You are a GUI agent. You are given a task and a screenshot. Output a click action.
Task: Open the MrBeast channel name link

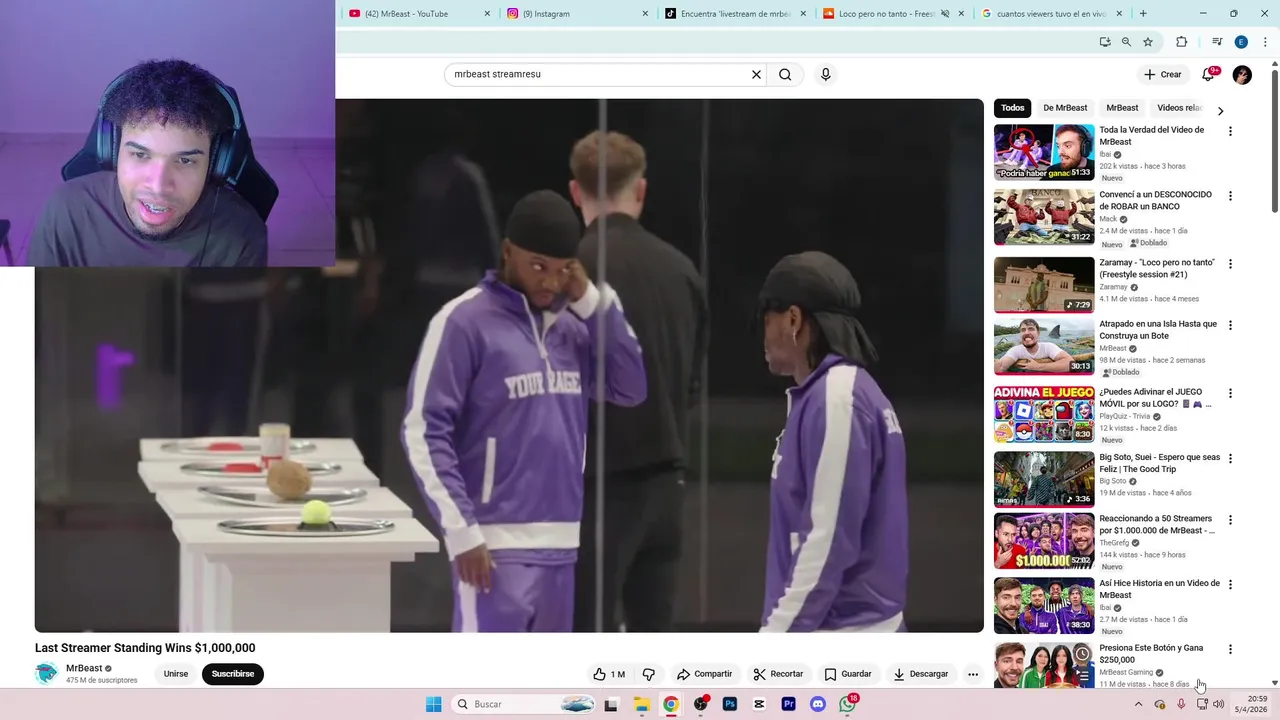coord(84,668)
